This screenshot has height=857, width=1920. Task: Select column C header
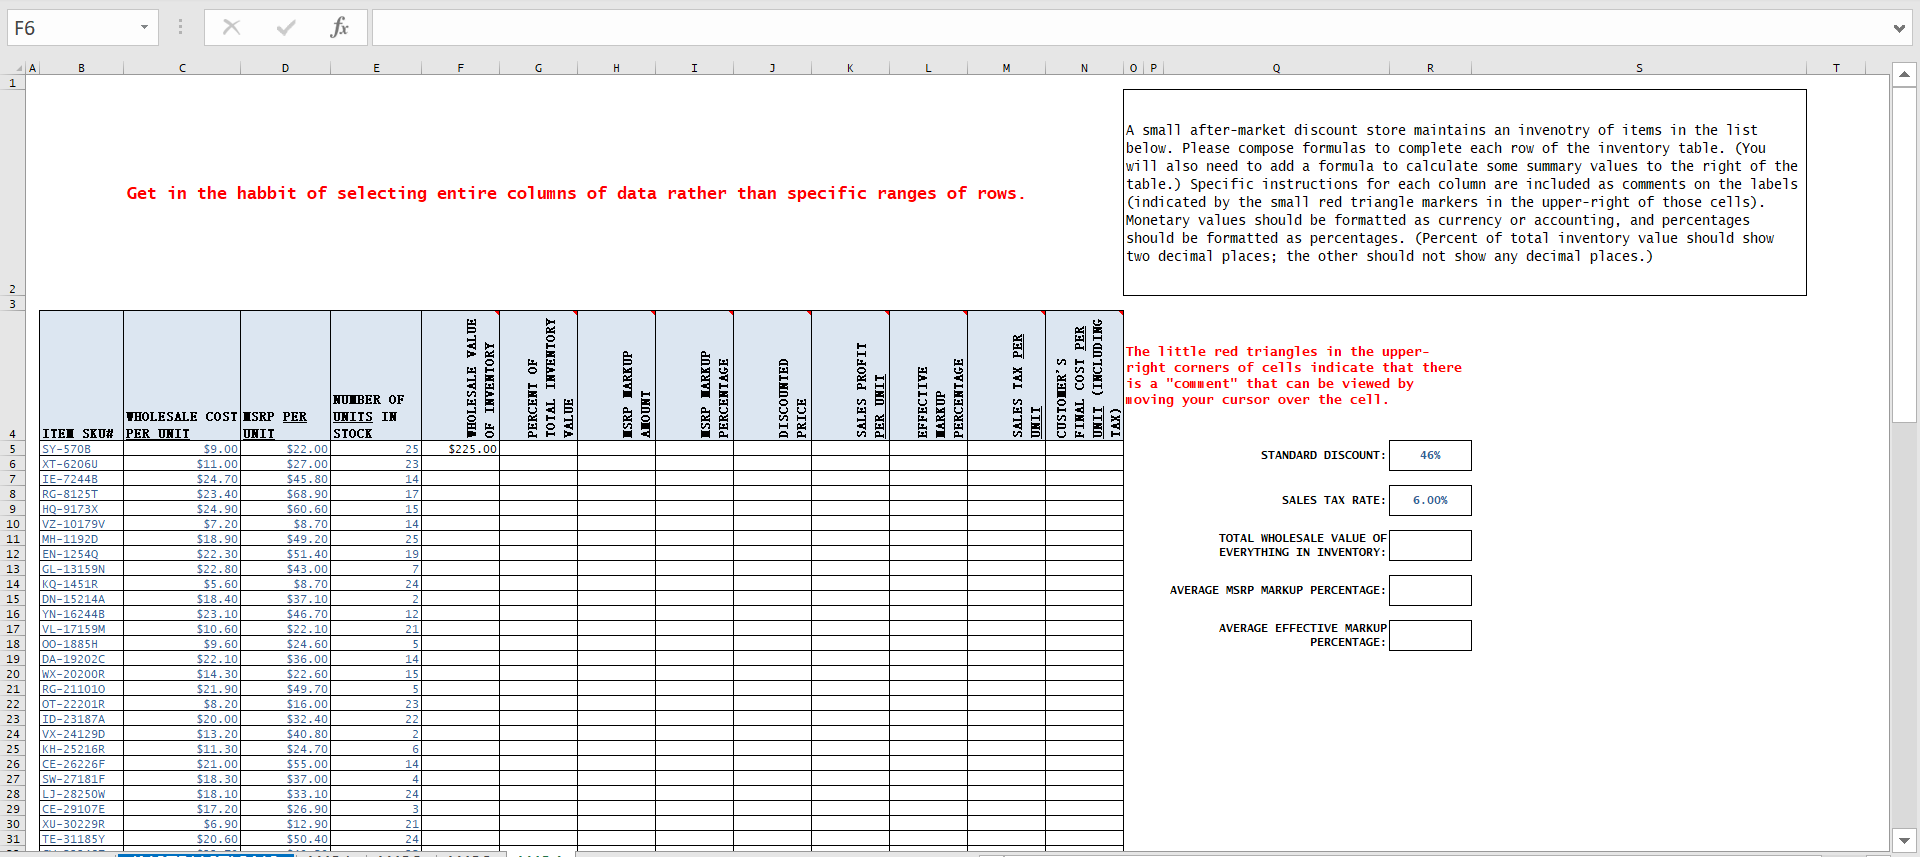[x=182, y=68]
